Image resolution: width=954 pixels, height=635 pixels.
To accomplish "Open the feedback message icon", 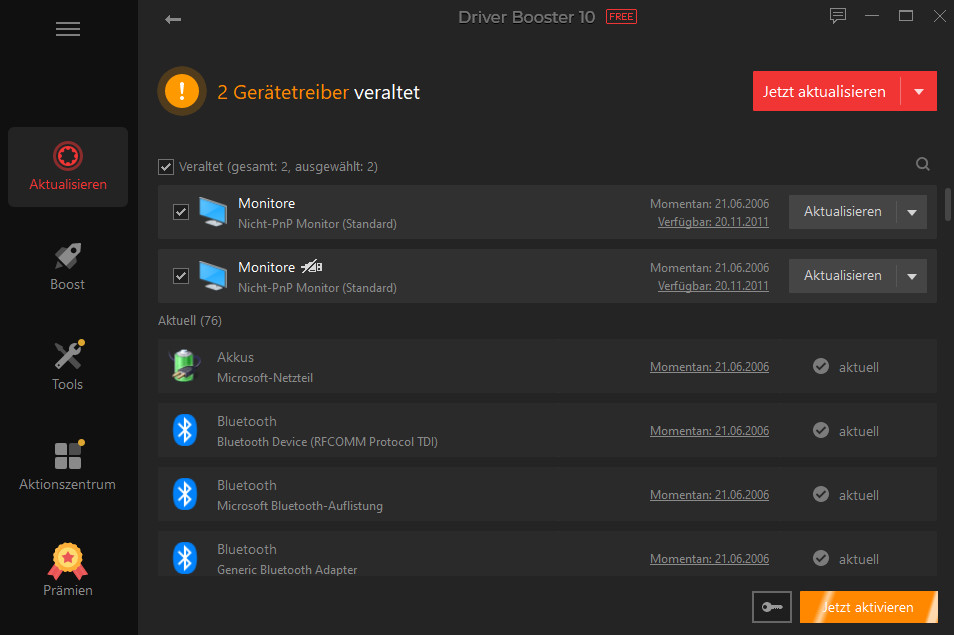I will click(837, 16).
